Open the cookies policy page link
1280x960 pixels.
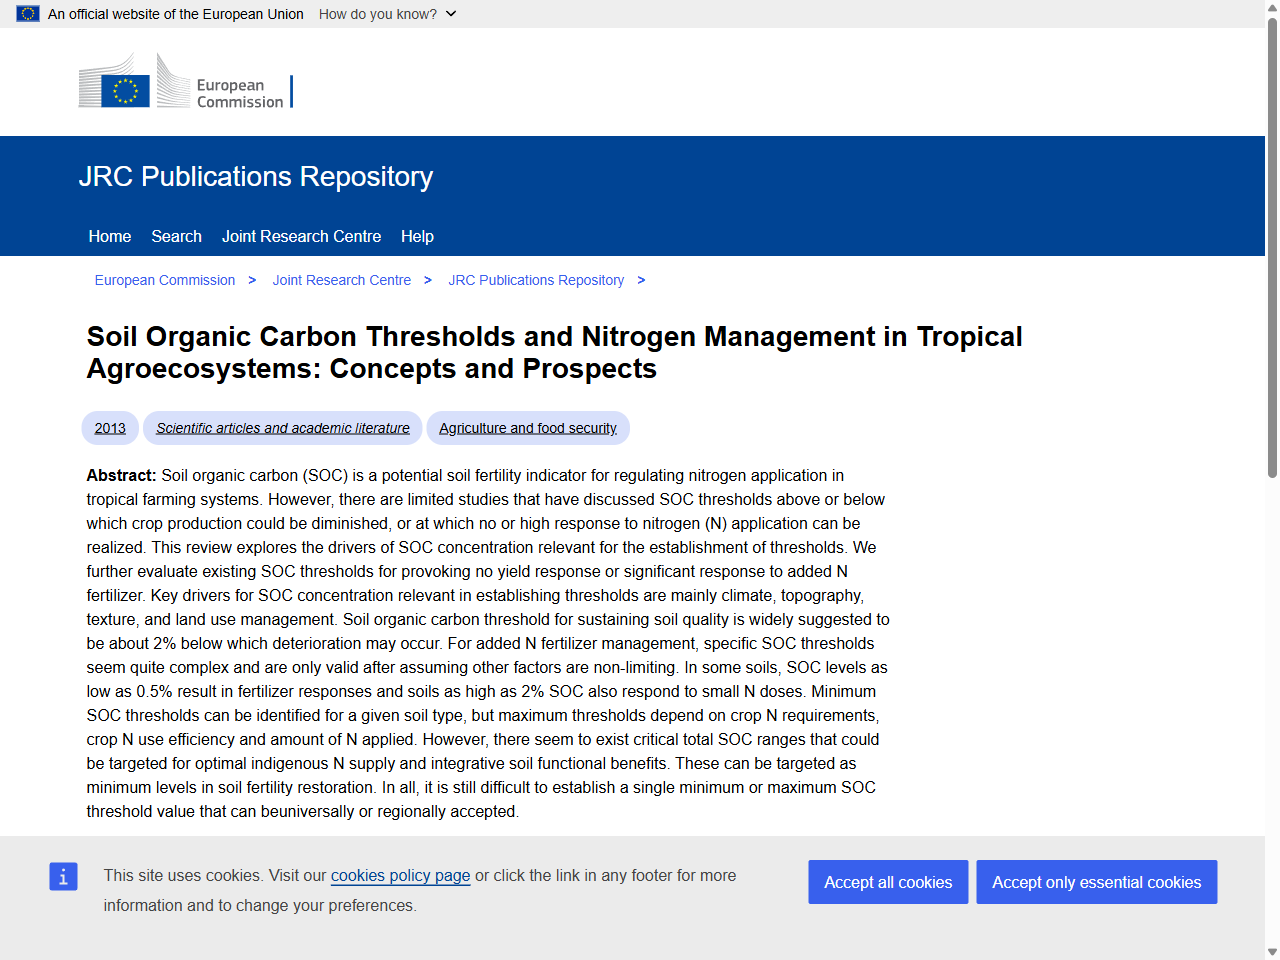pos(400,876)
